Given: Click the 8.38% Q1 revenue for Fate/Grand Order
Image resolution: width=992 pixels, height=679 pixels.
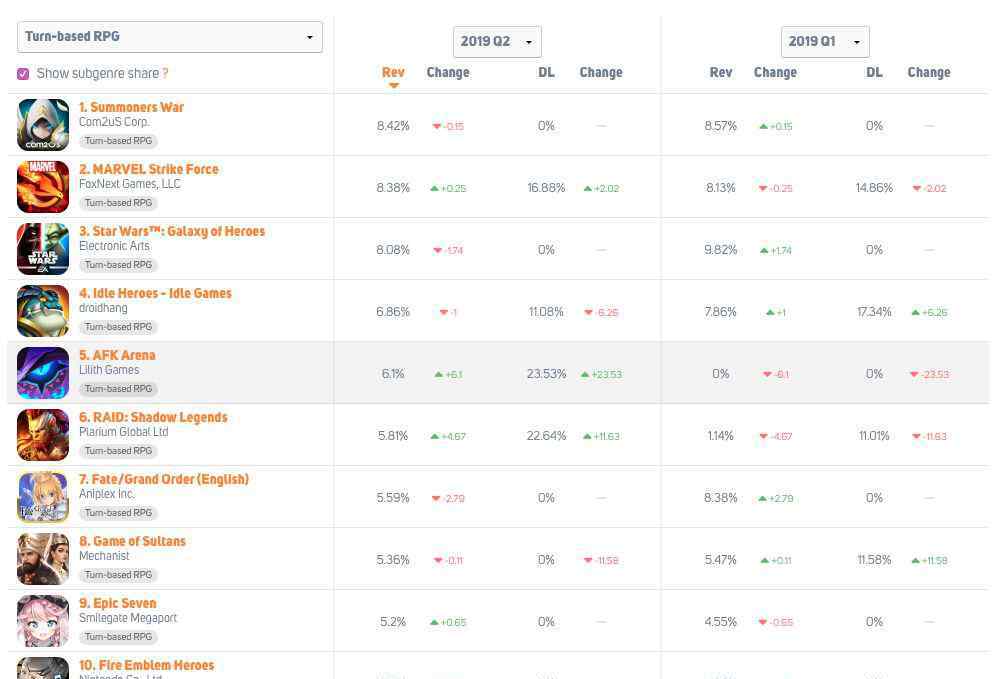Looking at the screenshot, I should coord(721,498).
